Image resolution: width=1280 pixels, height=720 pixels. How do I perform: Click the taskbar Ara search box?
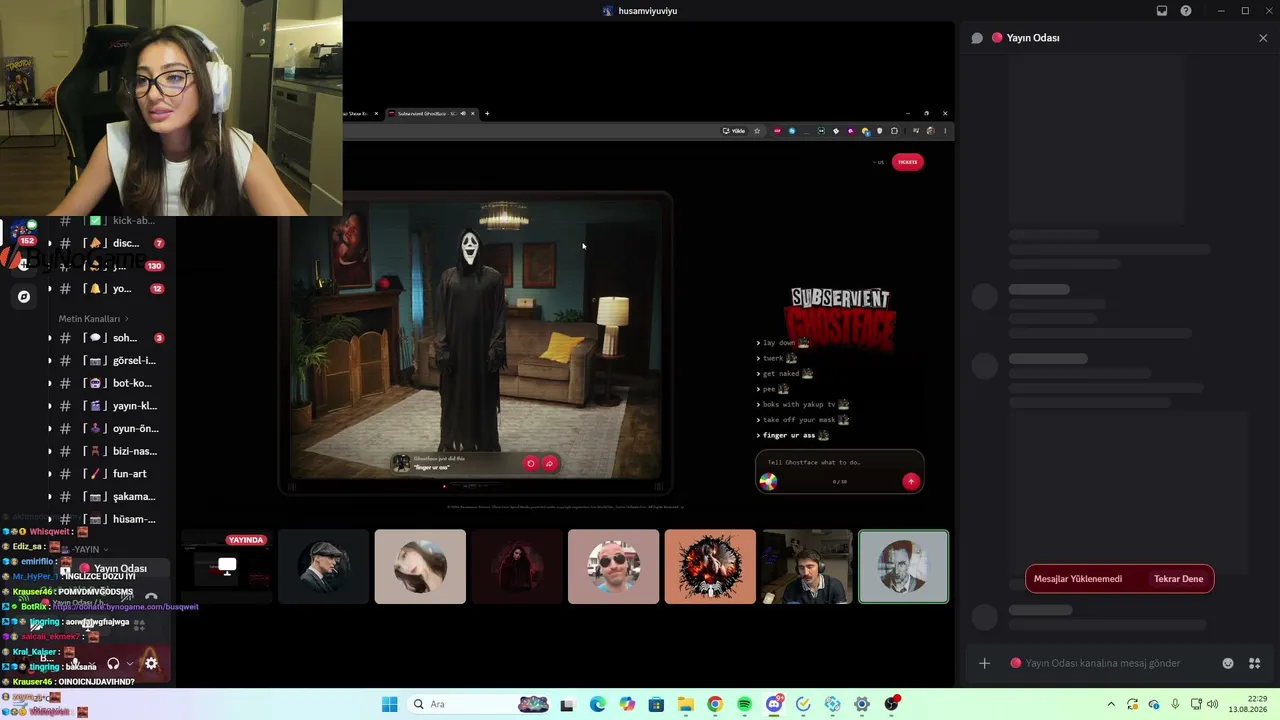[x=480, y=704]
